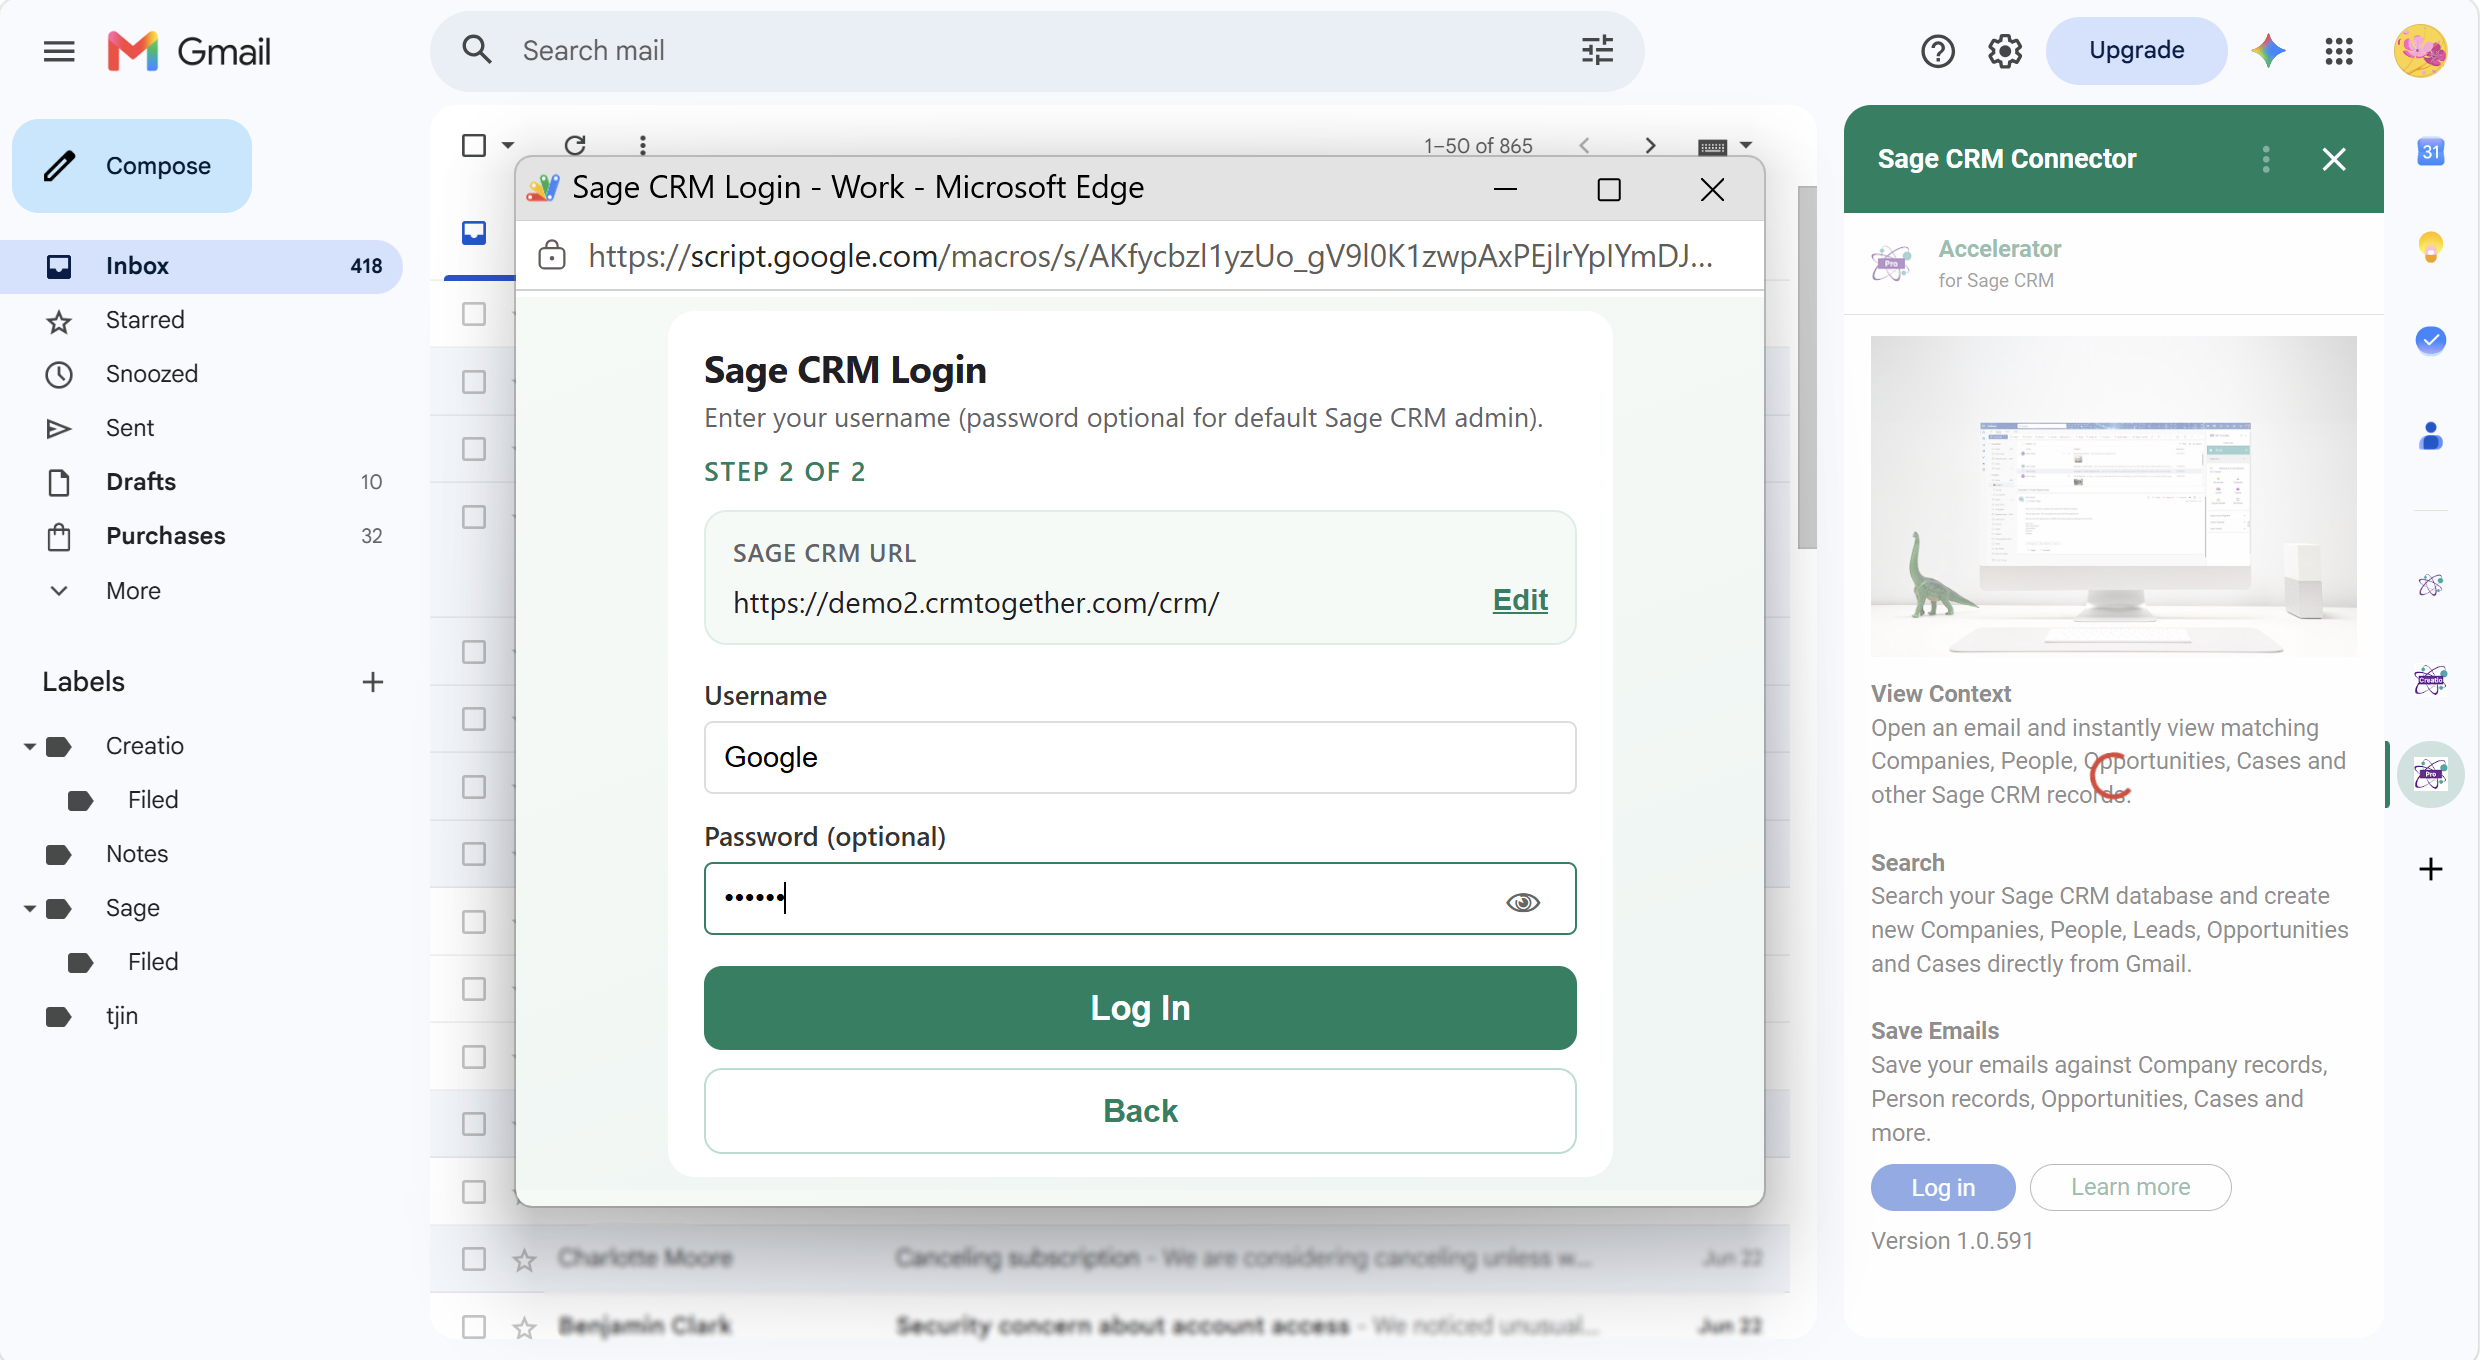Open the Filed label under Creatio
Screen dimensions: 2480x1360
click(x=153, y=800)
